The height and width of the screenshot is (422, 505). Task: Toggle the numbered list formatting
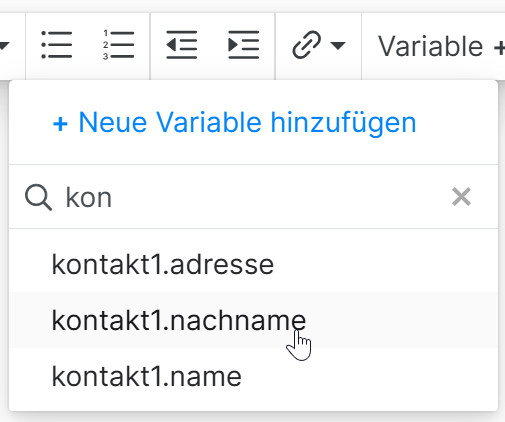point(118,45)
